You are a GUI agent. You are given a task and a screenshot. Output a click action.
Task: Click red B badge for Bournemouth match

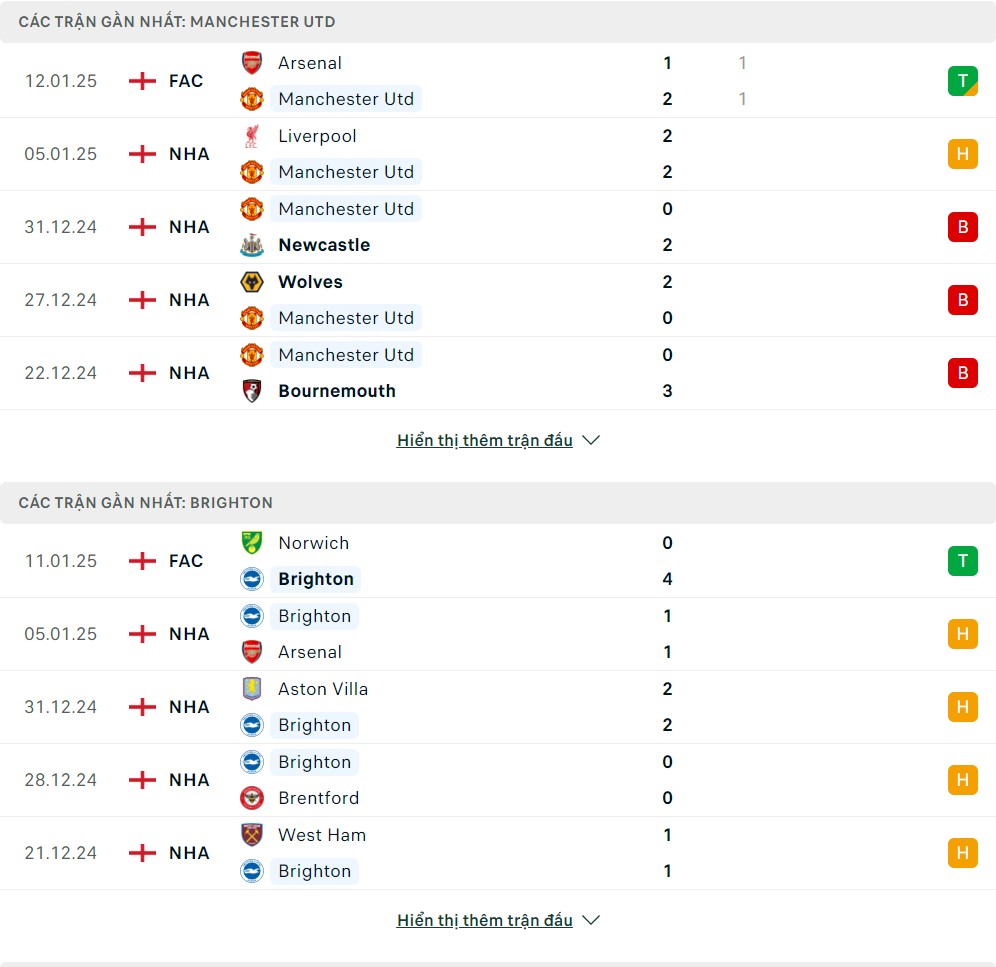[963, 373]
